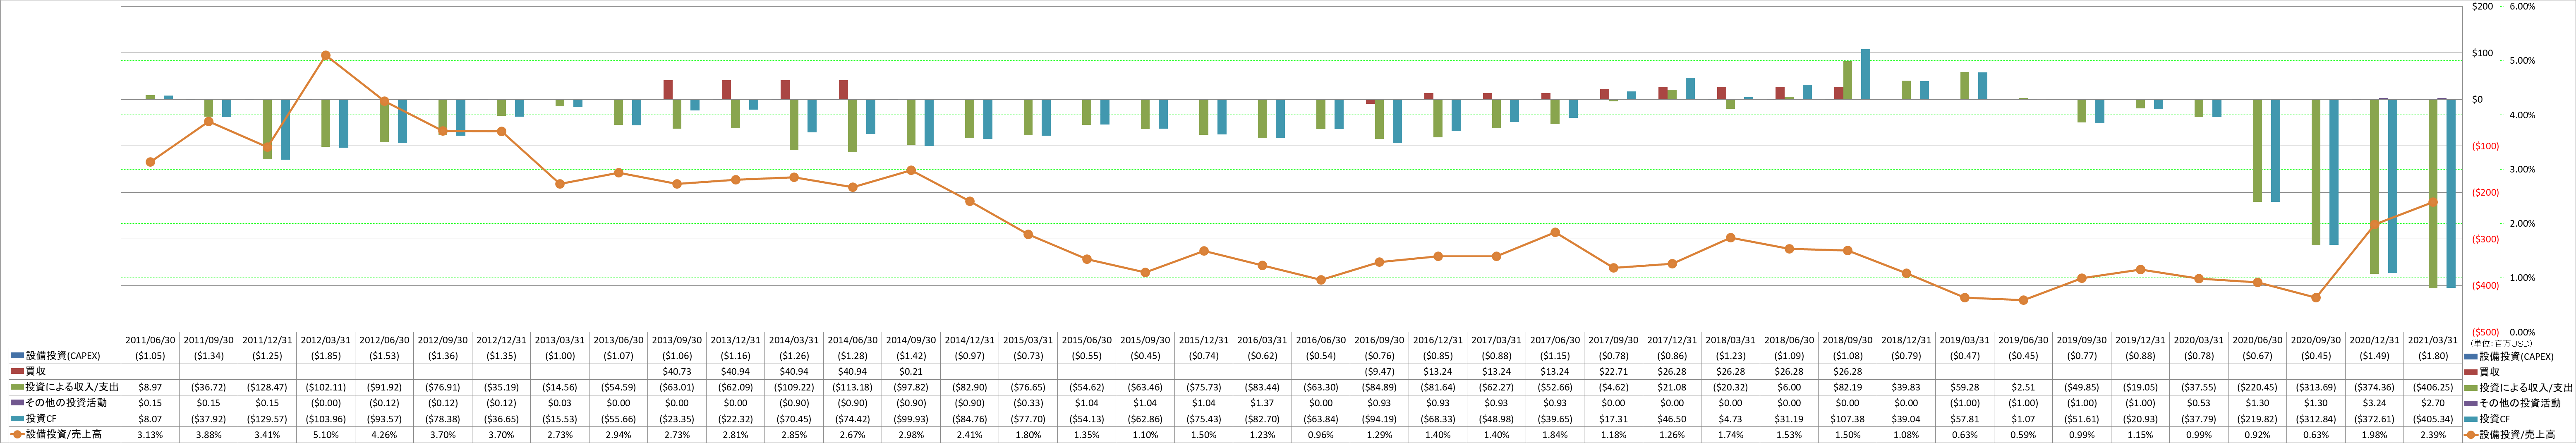
Task: Click the ($128.47) cell
Action: coord(267,387)
